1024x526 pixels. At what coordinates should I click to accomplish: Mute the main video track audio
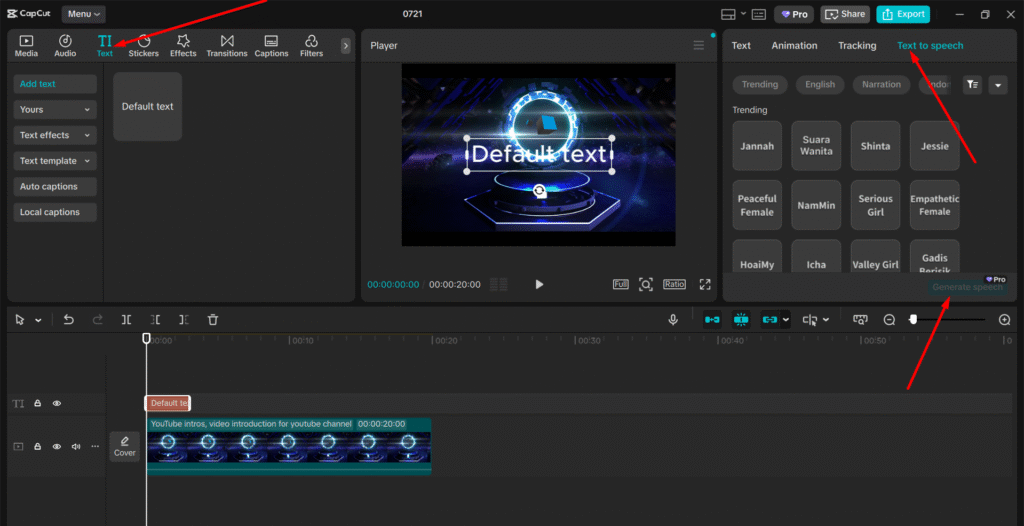point(76,446)
